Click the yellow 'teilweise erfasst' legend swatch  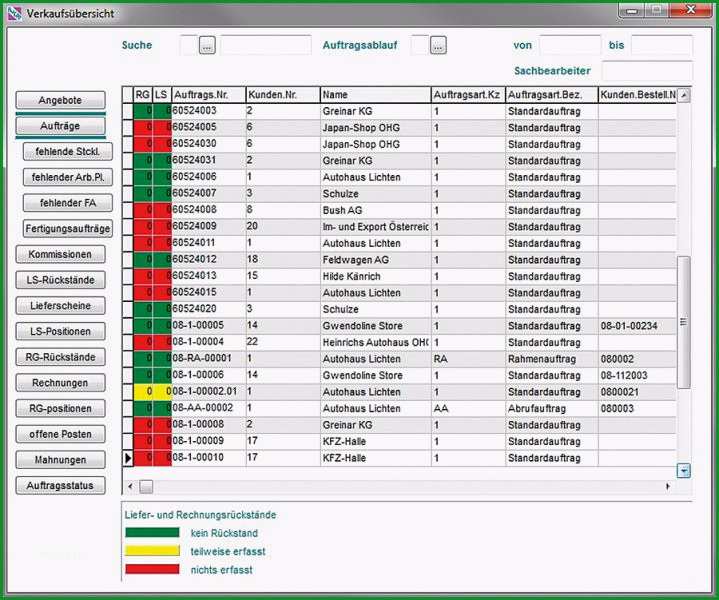click(152, 551)
